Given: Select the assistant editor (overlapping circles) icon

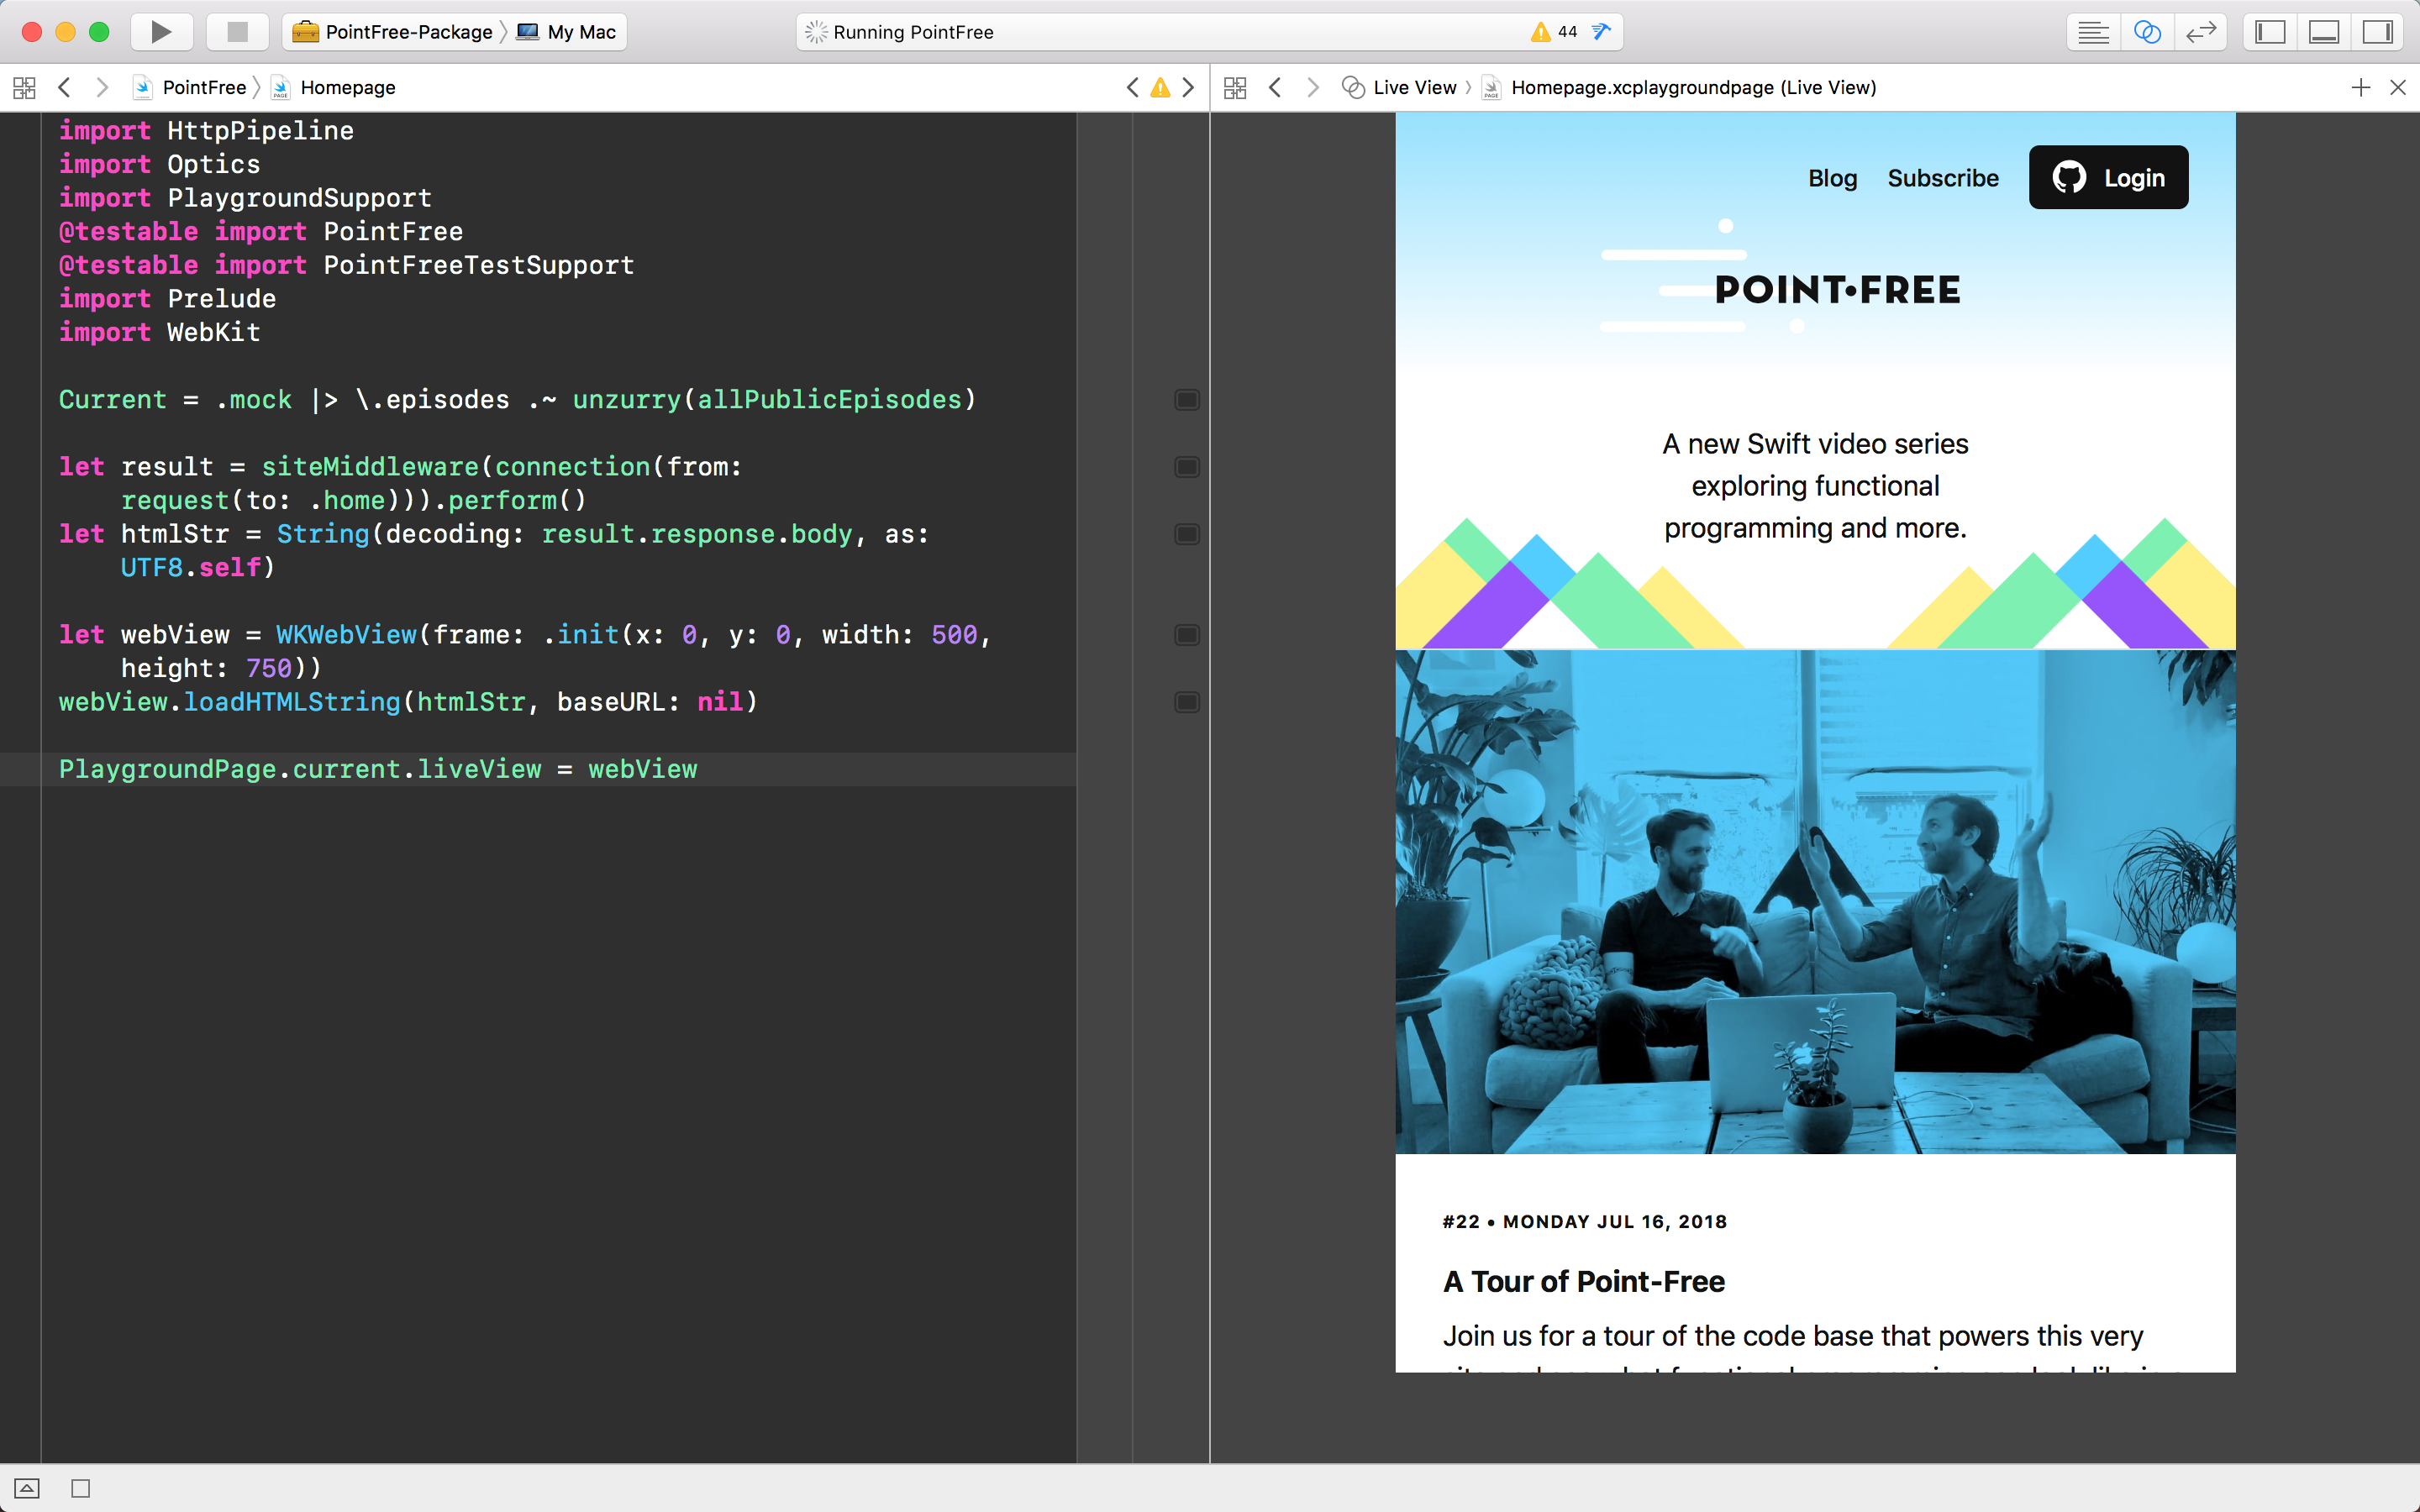Looking at the screenshot, I should [2146, 32].
